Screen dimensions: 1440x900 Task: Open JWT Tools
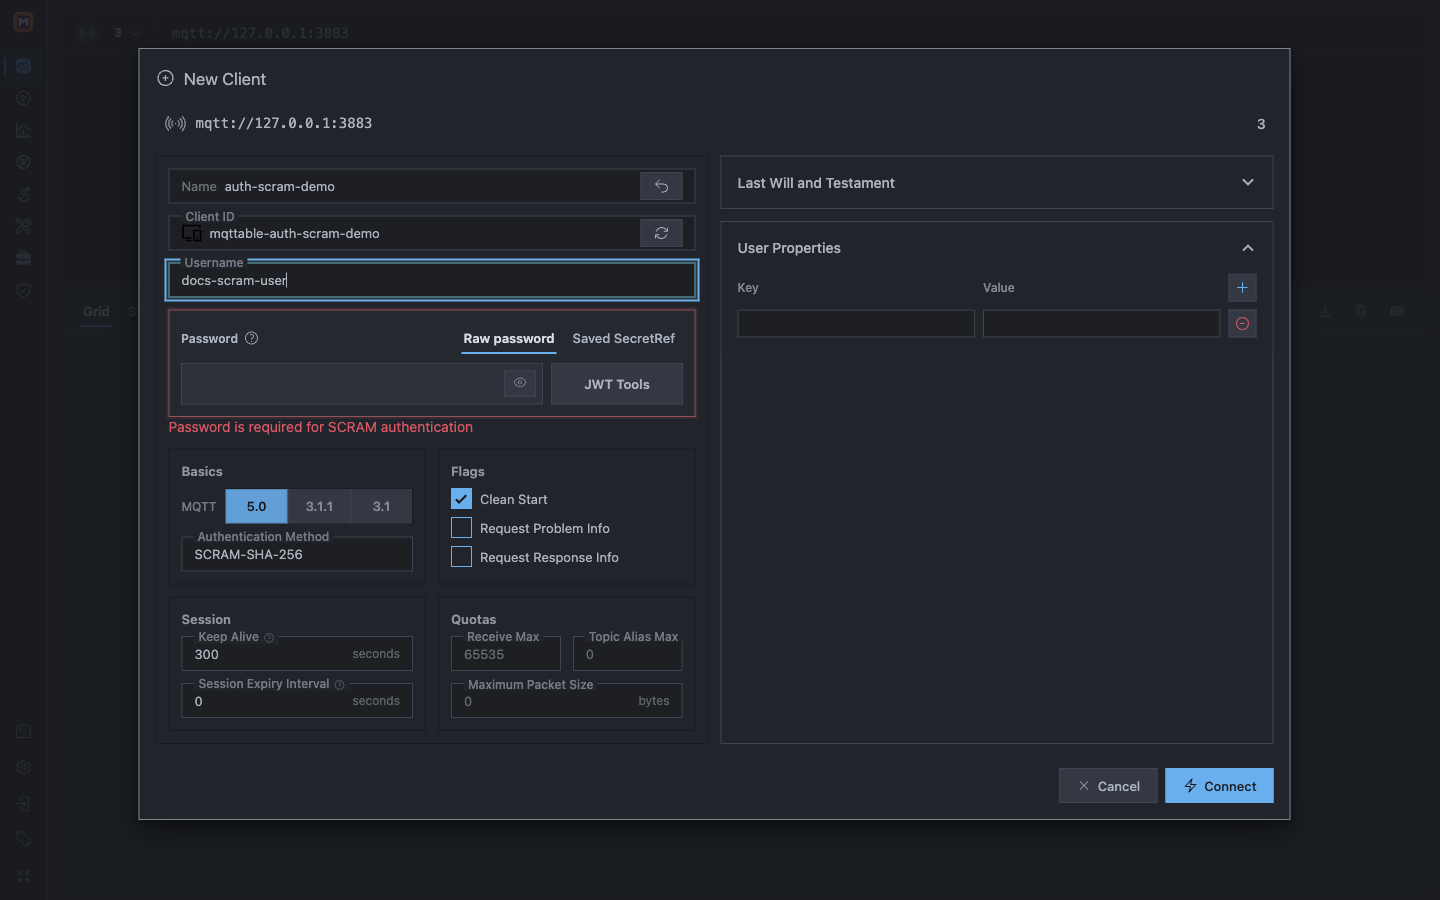point(617,384)
